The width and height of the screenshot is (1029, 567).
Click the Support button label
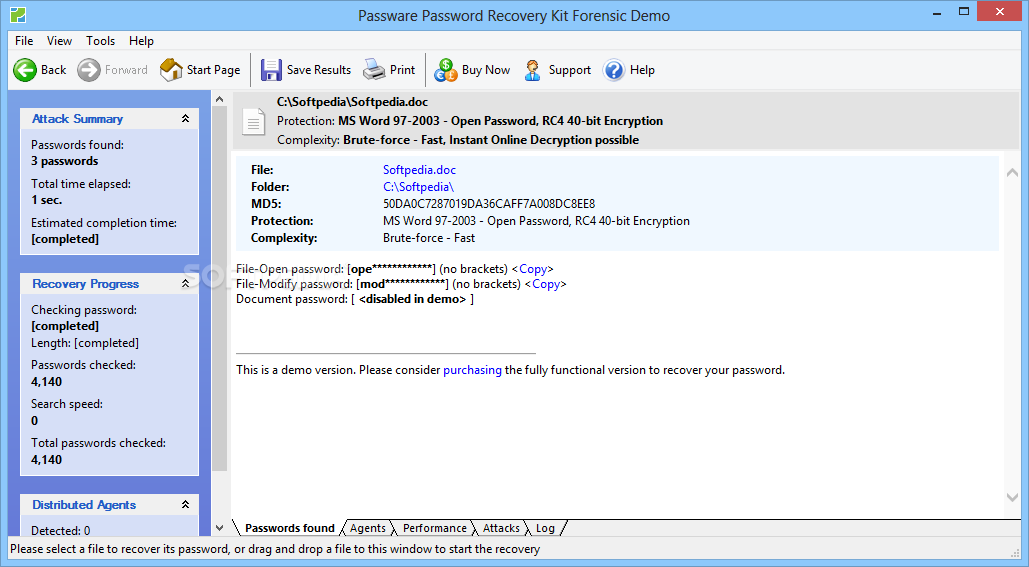(x=570, y=70)
